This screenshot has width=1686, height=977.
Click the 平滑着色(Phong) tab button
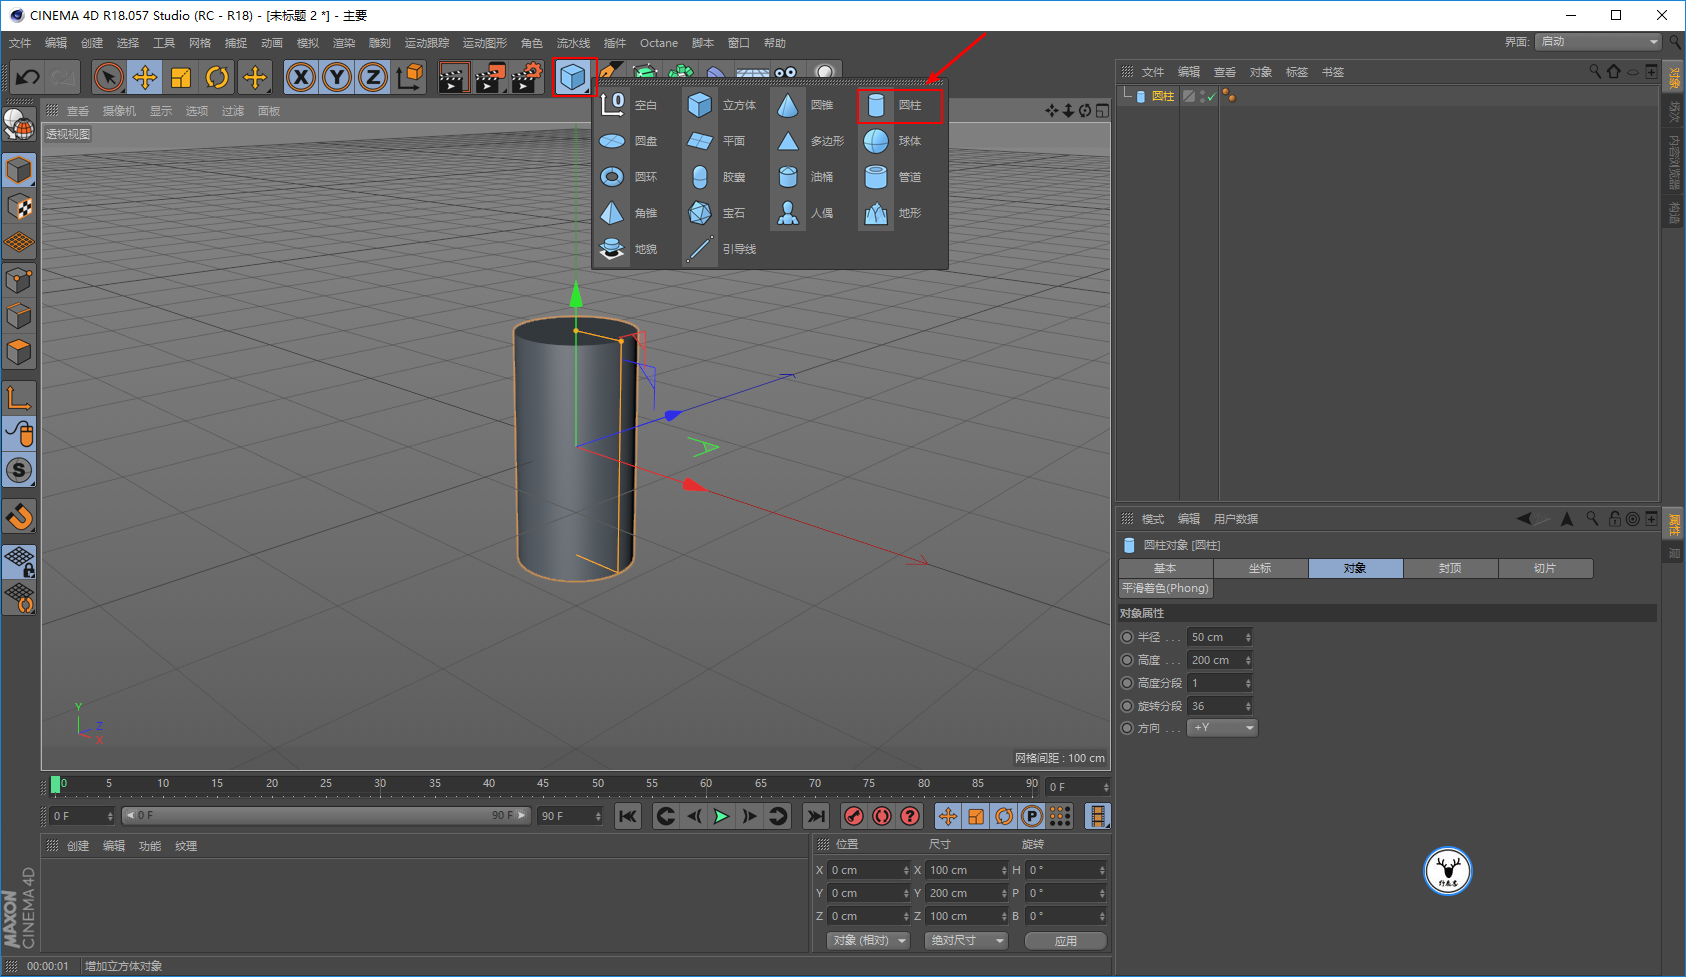coord(1165,588)
